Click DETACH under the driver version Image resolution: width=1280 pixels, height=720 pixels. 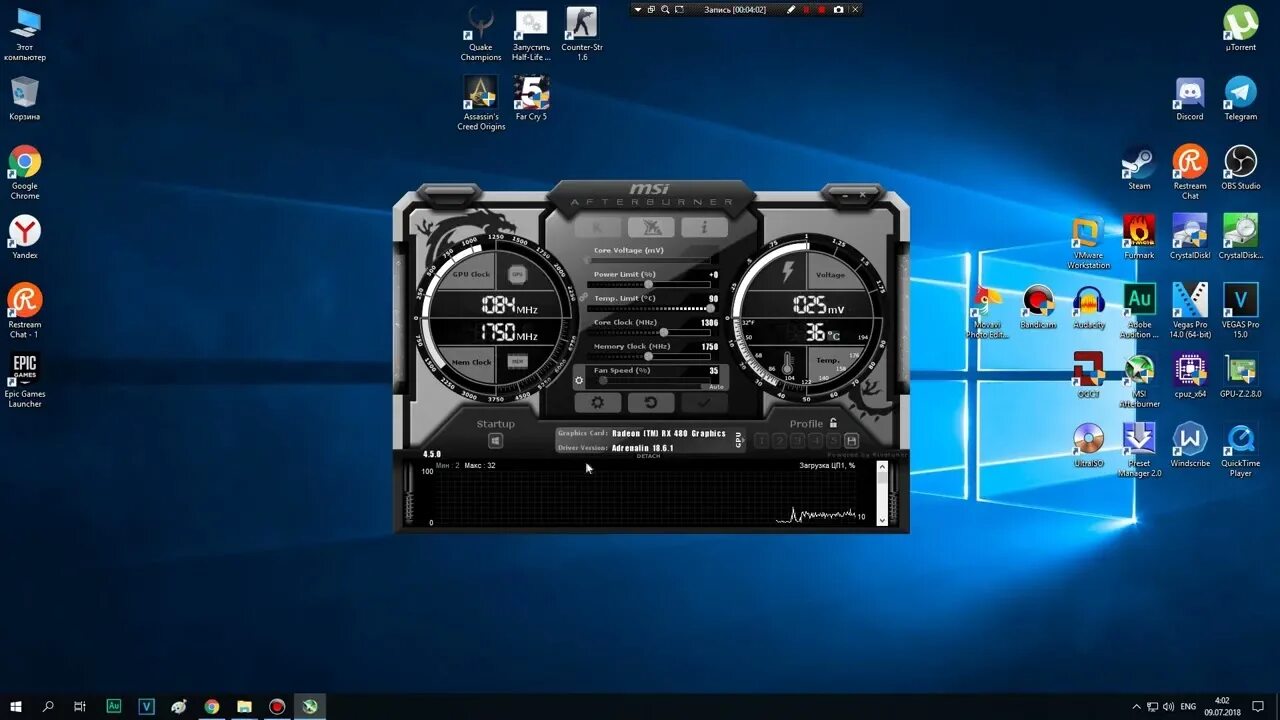coord(648,456)
